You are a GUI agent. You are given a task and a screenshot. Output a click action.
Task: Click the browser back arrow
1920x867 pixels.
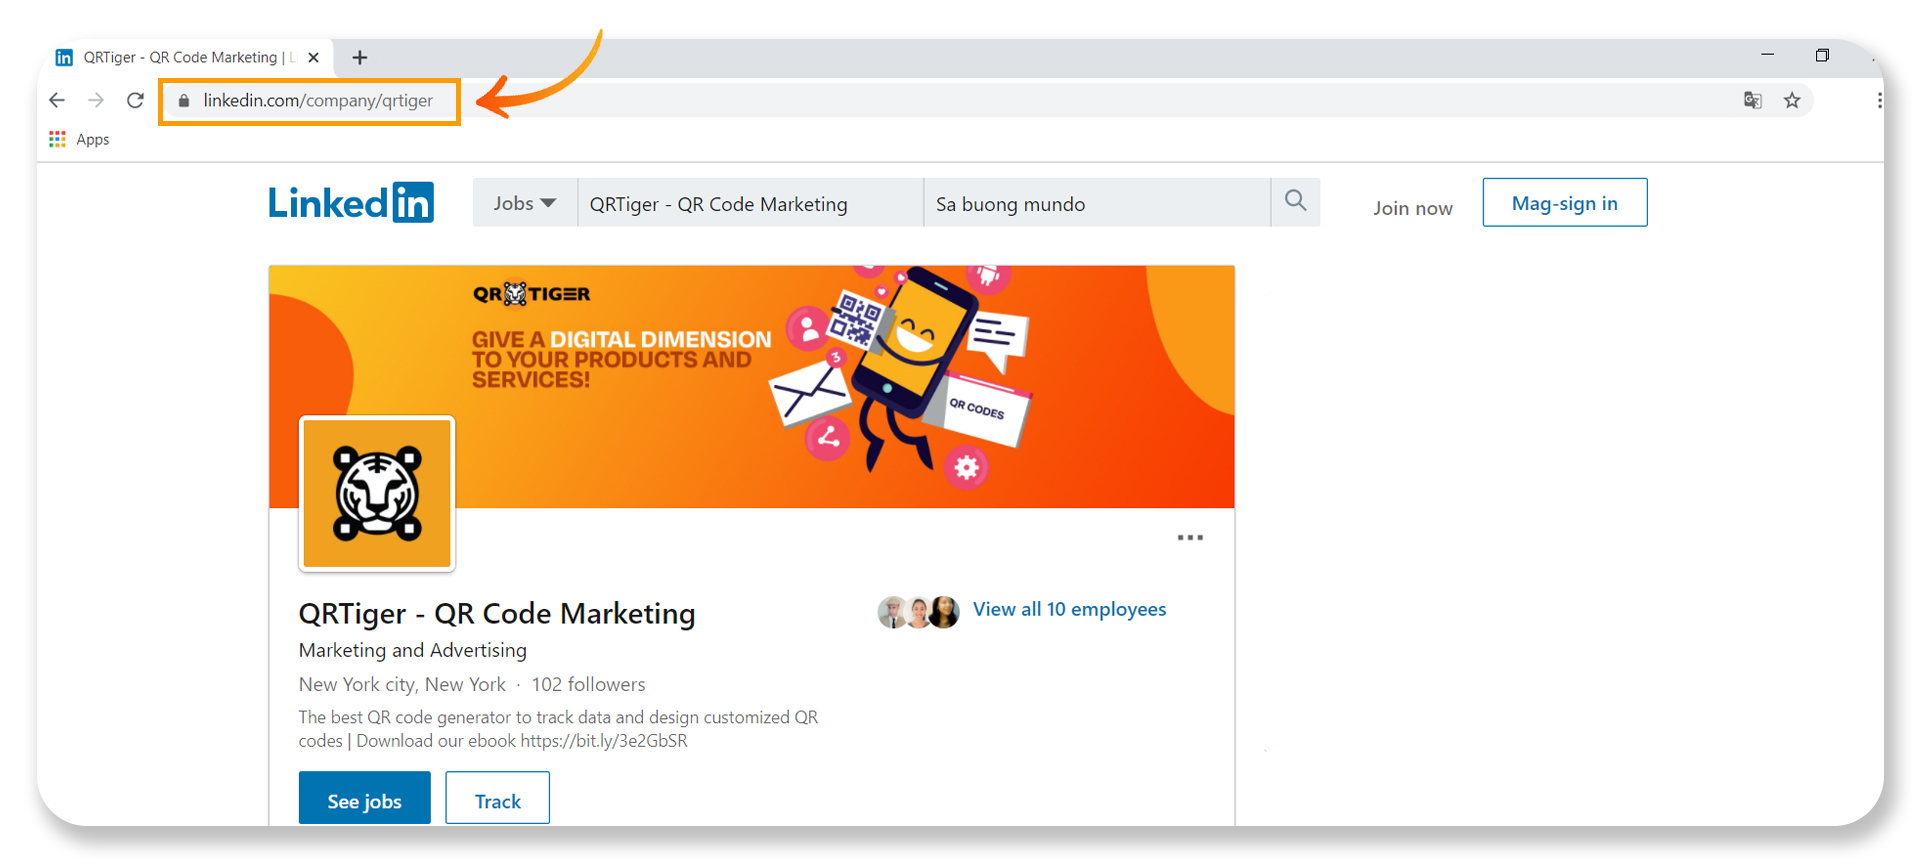tap(57, 100)
